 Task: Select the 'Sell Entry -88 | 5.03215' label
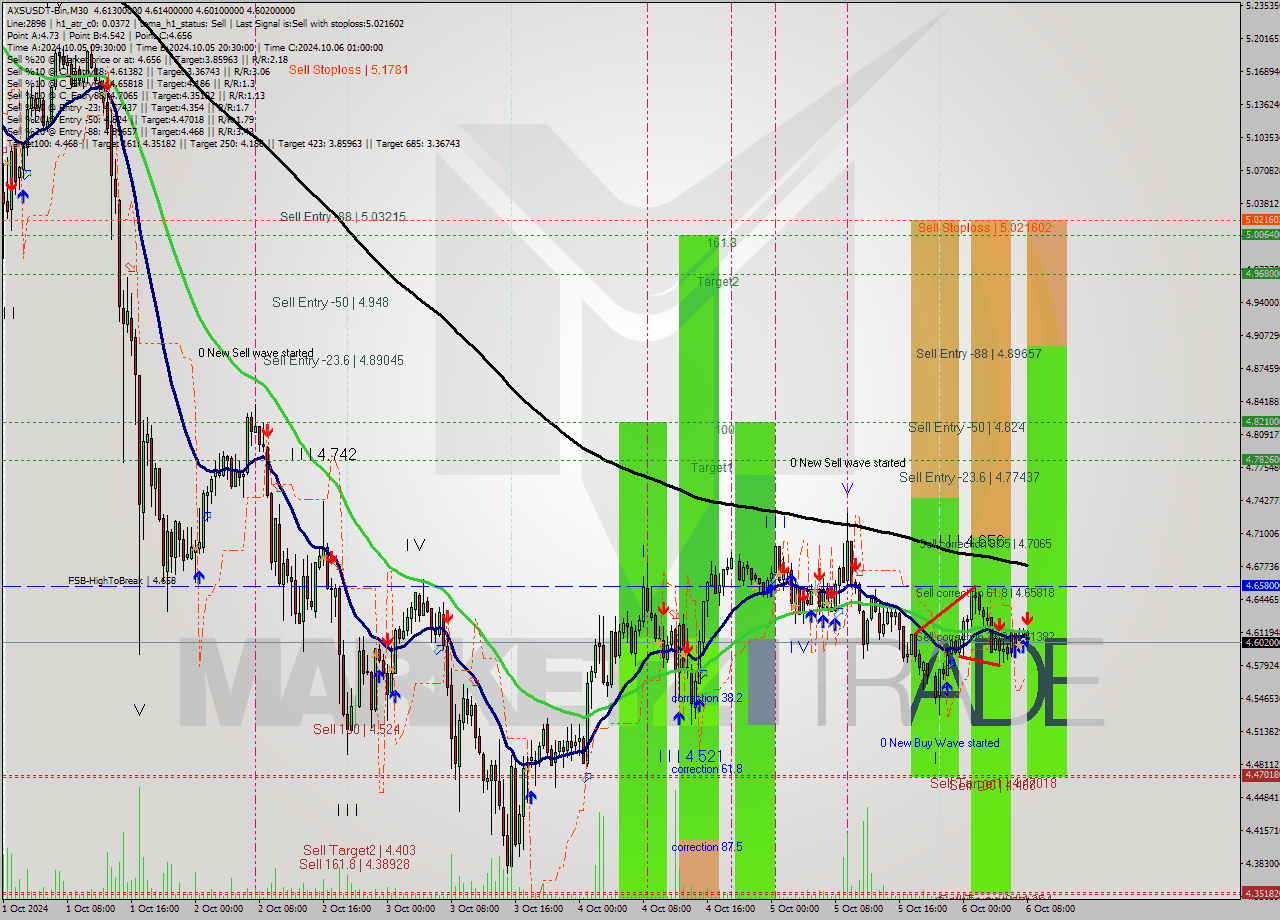343,216
